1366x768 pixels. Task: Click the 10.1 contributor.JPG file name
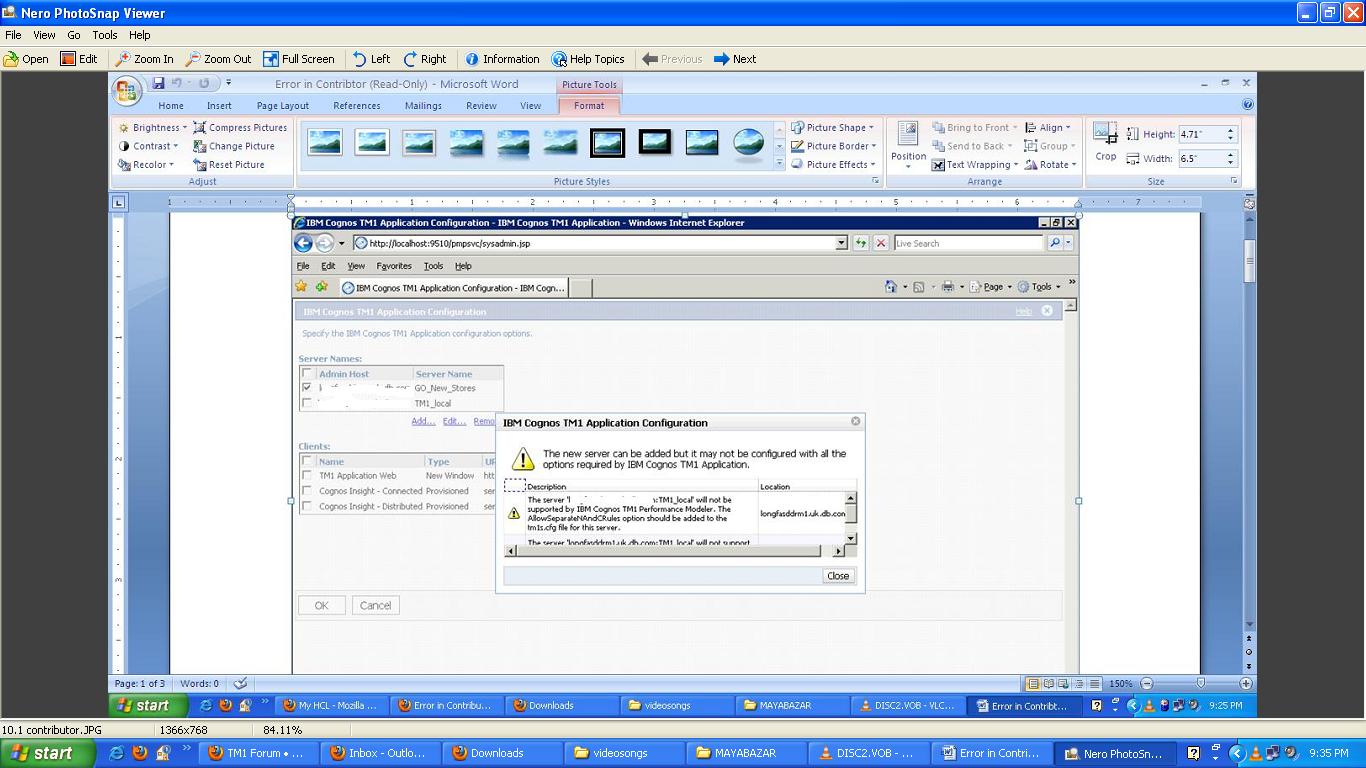52,730
